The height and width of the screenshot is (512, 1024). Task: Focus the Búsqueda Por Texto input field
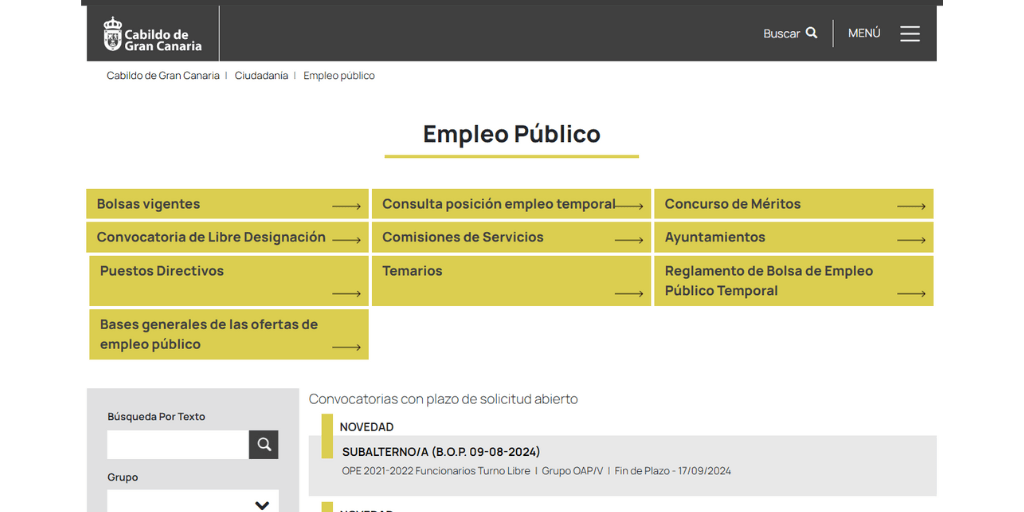coord(178,445)
